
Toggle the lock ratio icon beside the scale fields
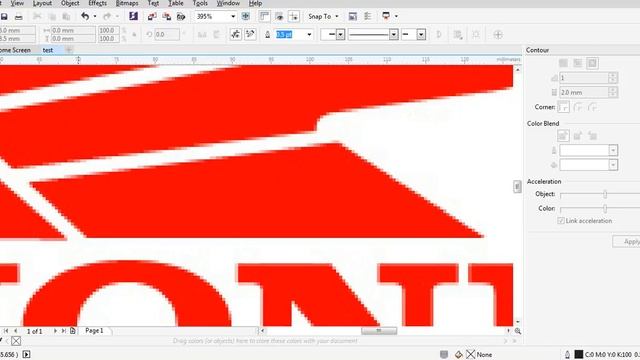(x=134, y=35)
